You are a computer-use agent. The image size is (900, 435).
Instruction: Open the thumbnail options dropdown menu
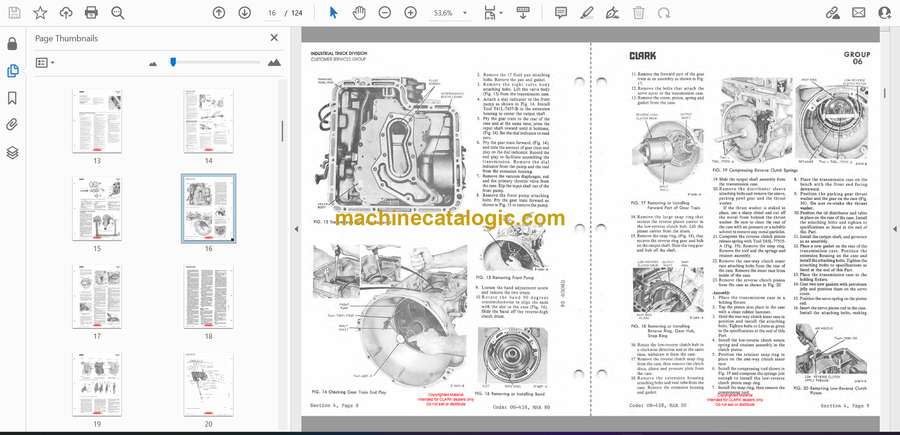[x=46, y=62]
